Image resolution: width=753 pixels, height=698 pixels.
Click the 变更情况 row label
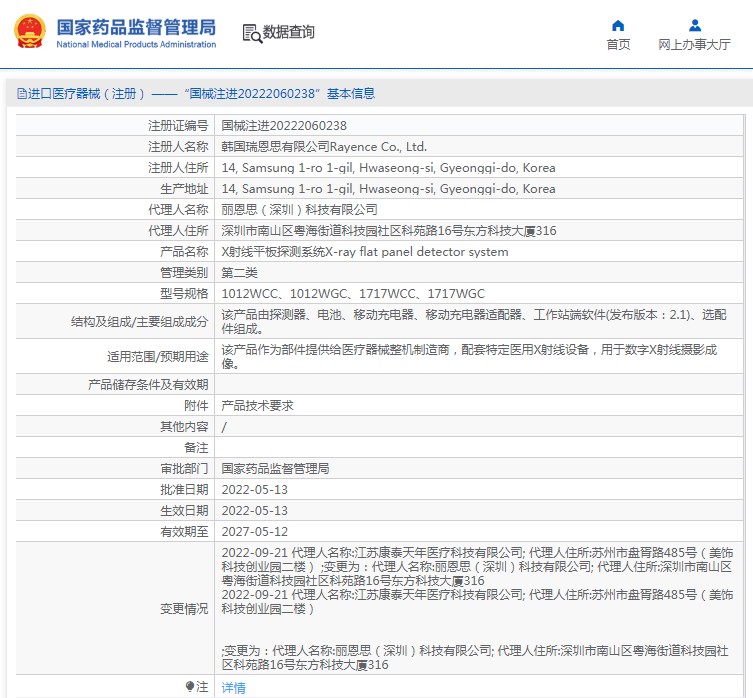tap(184, 609)
